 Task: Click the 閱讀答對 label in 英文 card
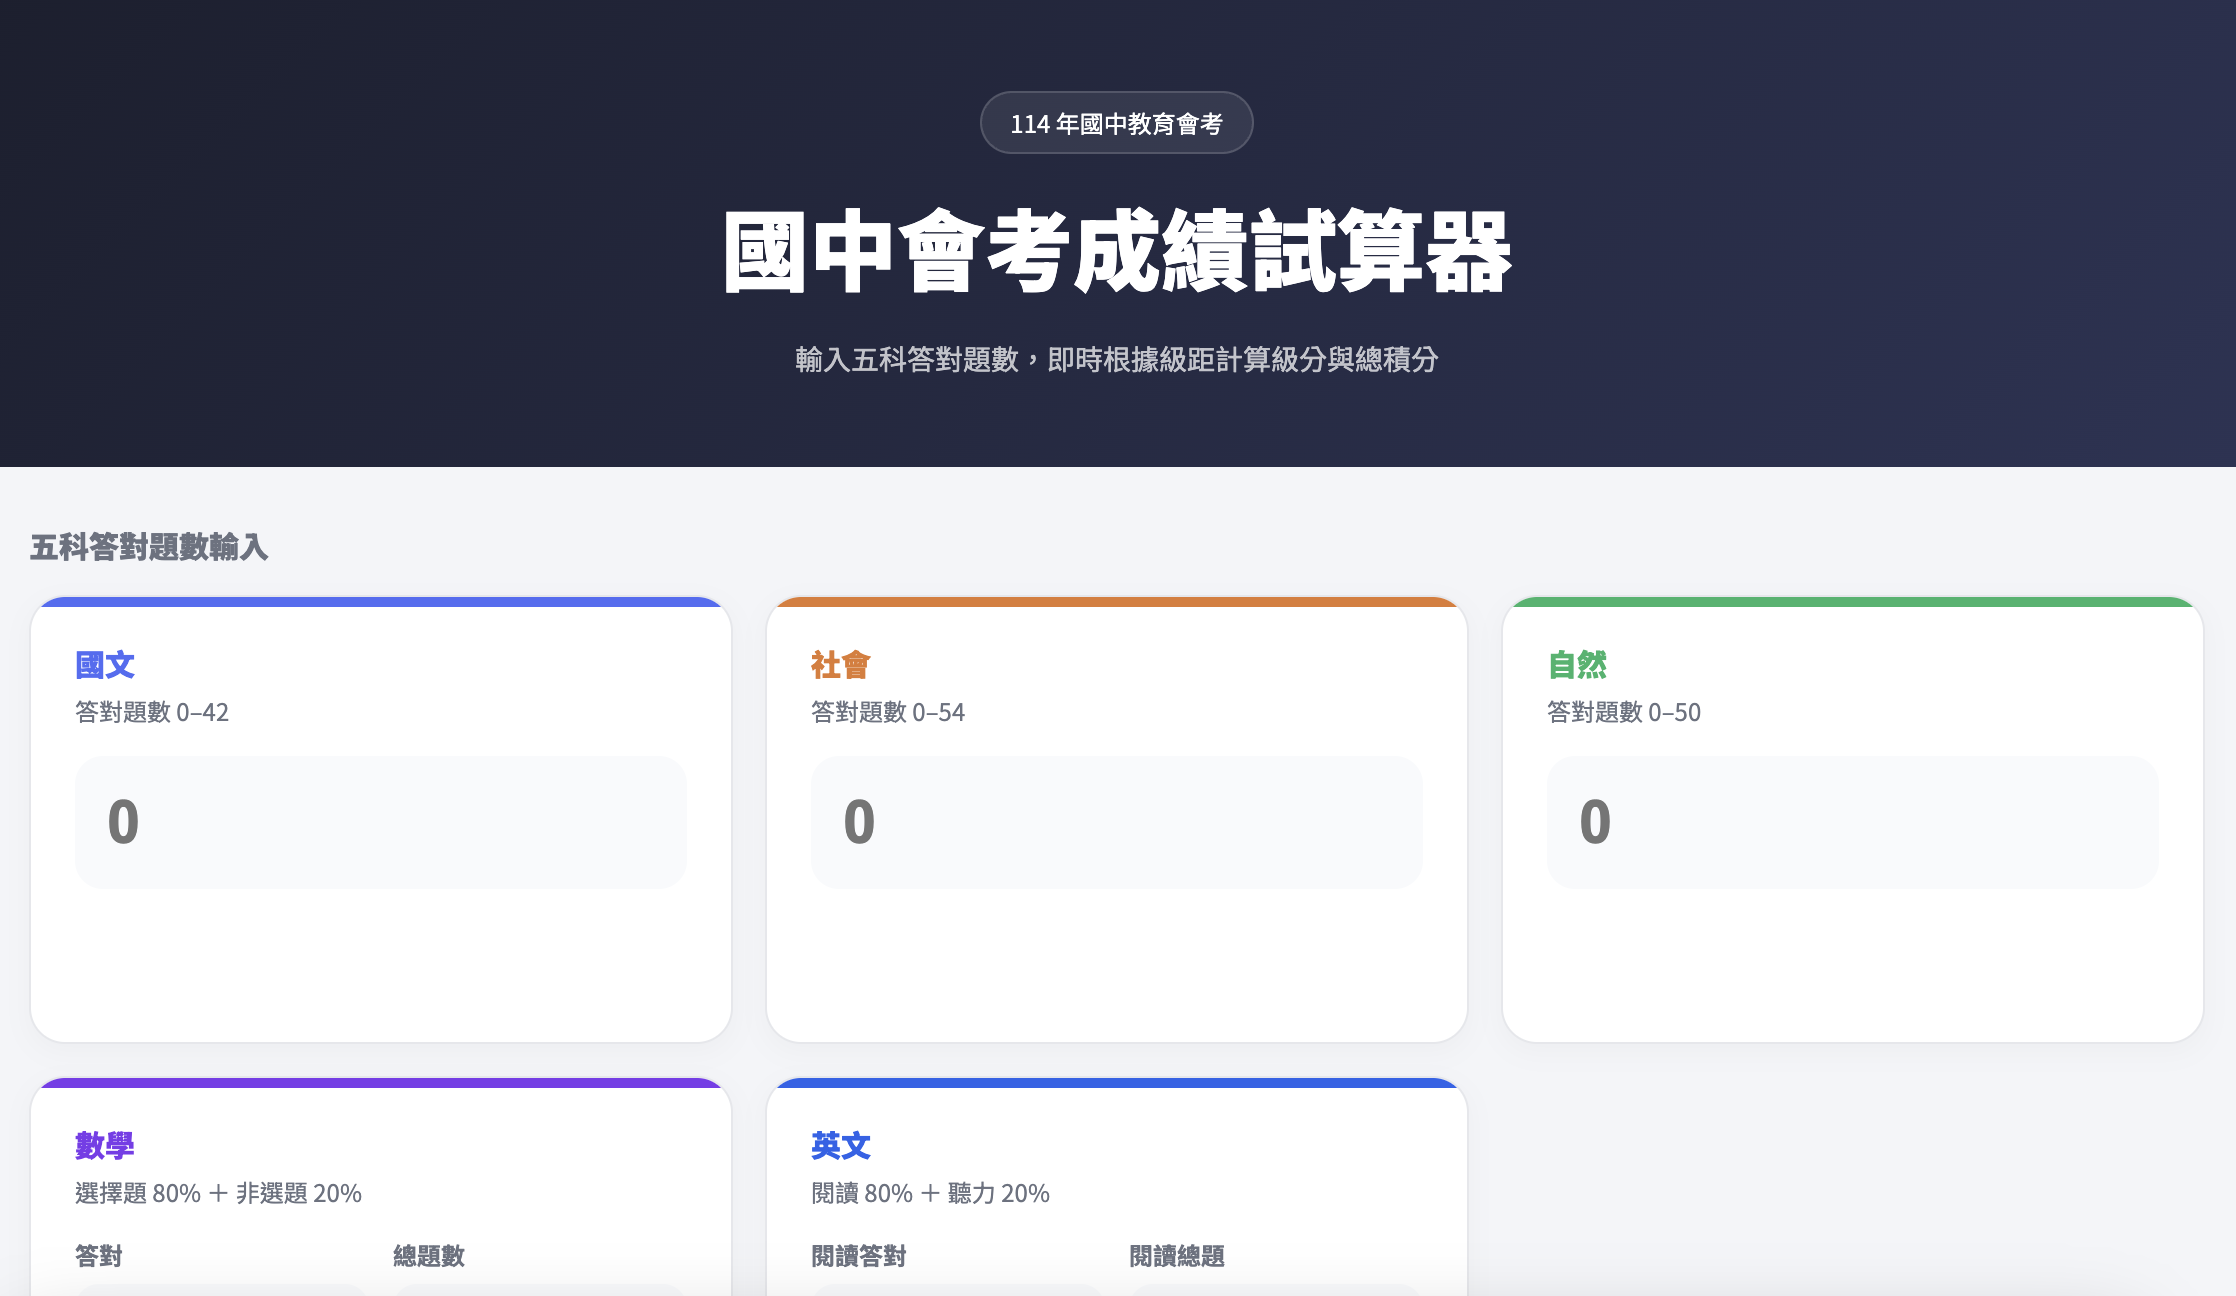pos(859,1256)
